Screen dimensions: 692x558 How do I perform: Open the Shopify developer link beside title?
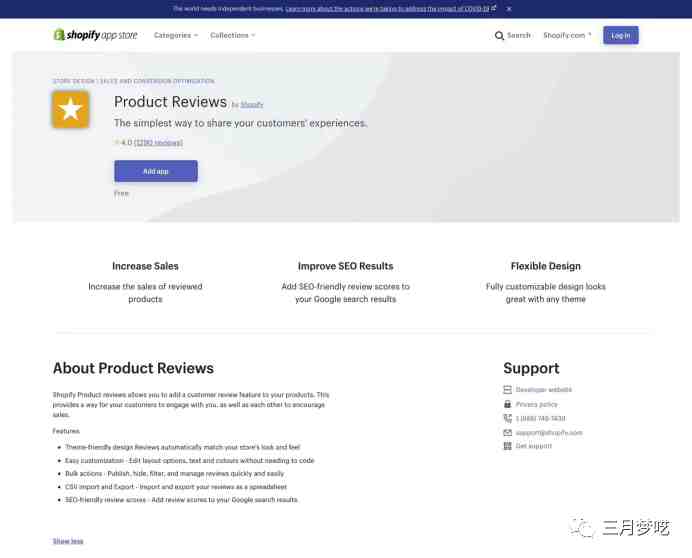pyautogui.click(x=252, y=105)
